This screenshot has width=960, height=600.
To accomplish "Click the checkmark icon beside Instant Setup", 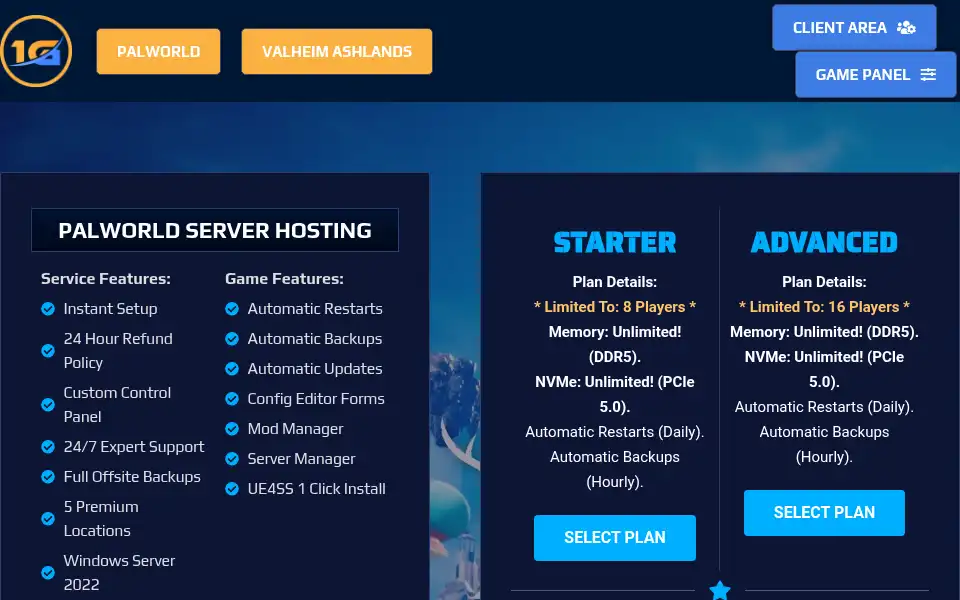I will (48, 309).
